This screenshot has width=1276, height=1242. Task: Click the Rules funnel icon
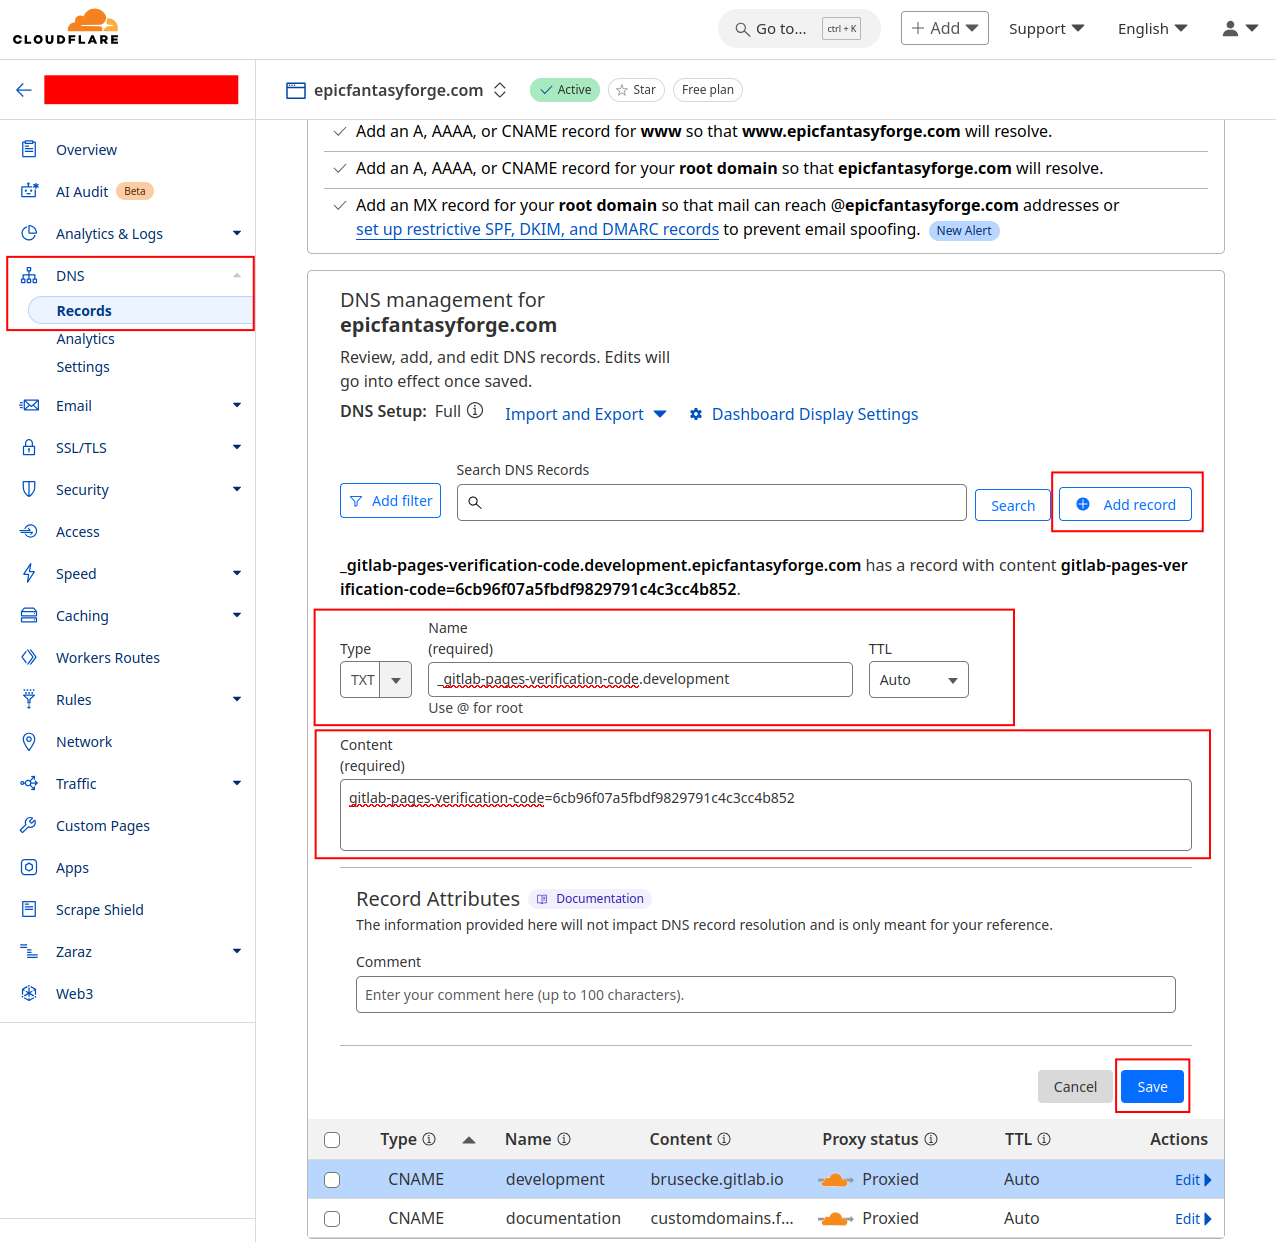29,699
